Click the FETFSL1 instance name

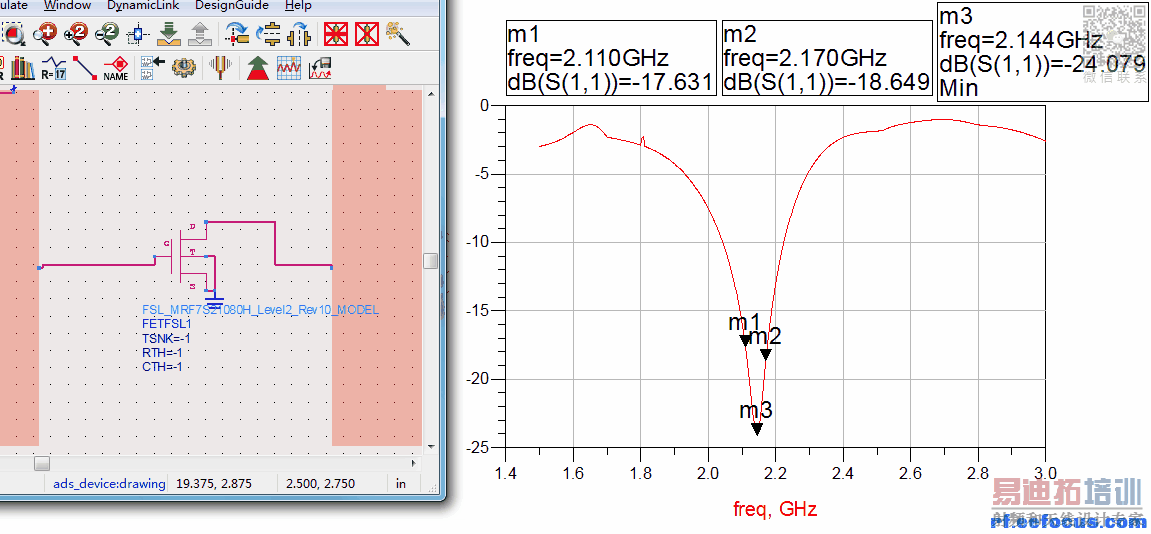pos(167,322)
